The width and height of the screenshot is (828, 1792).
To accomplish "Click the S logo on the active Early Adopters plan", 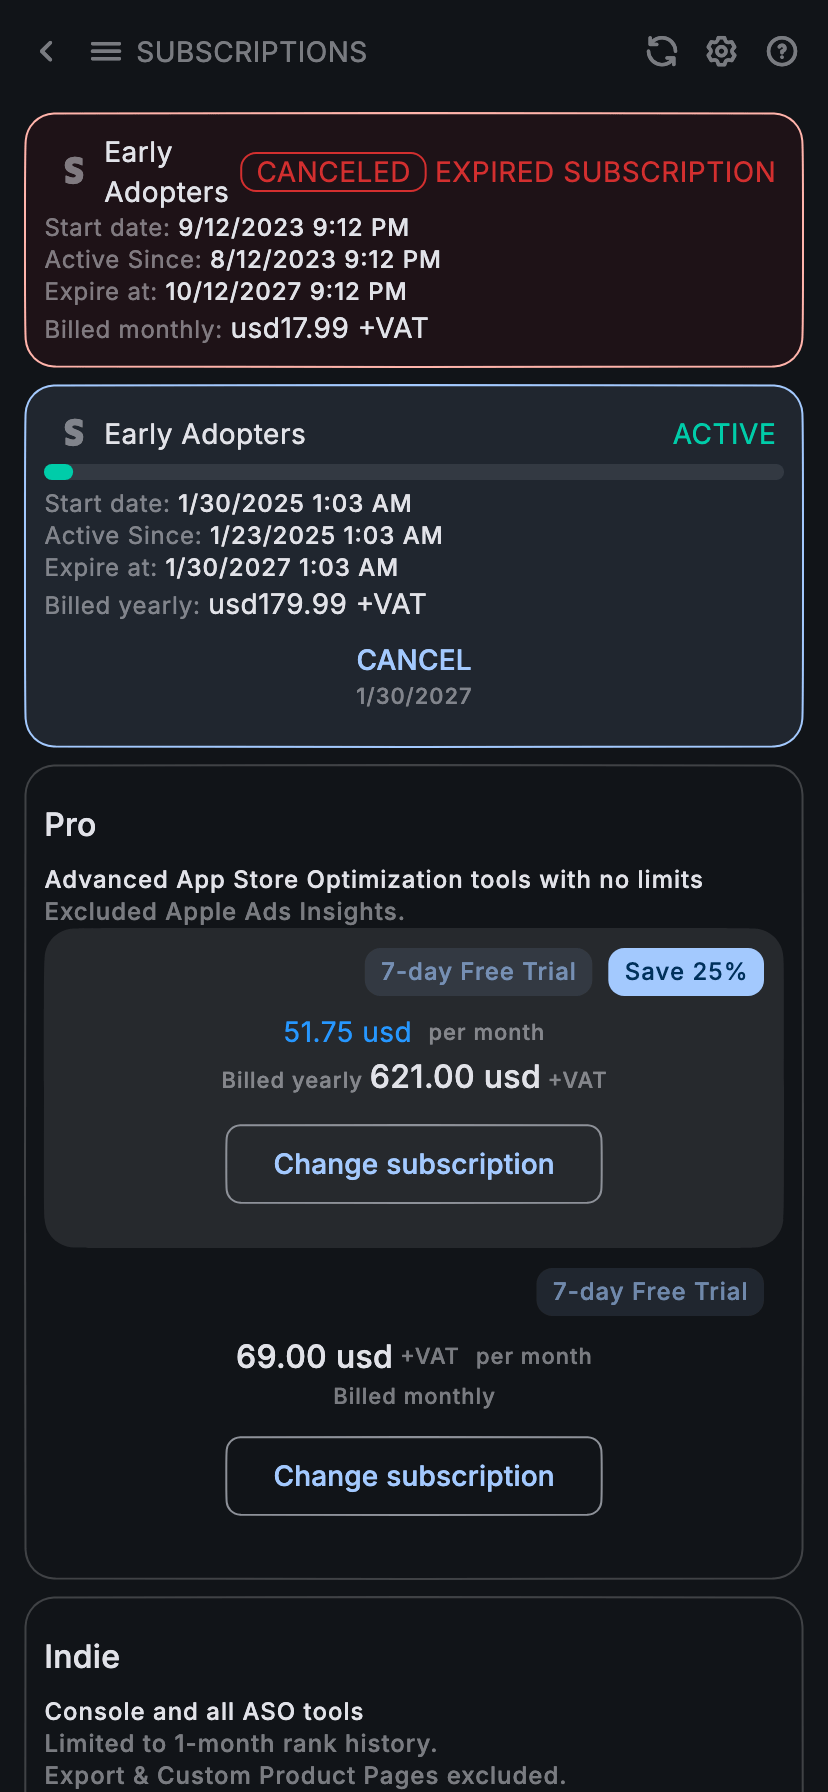I will pyautogui.click(x=73, y=433).
